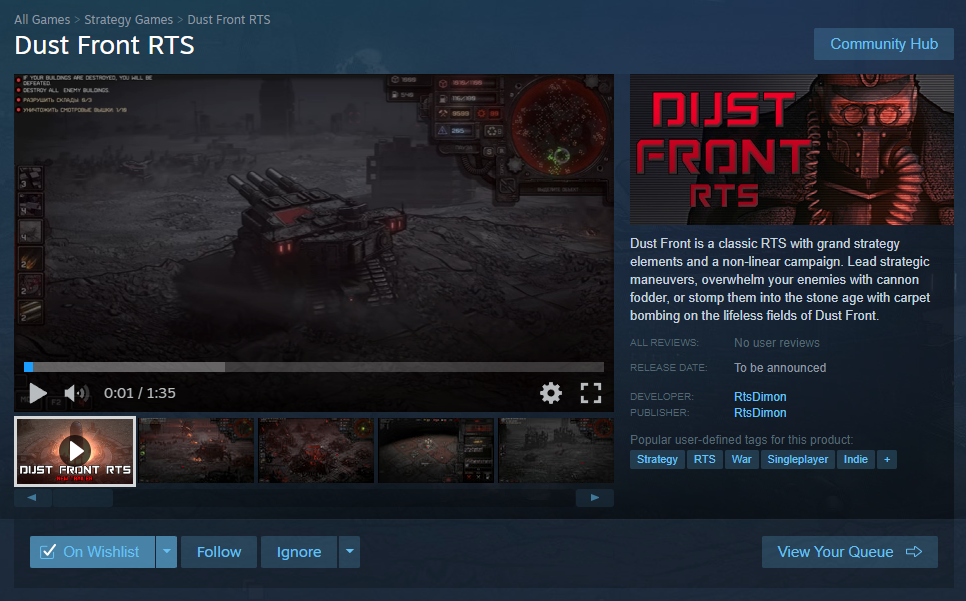Open Dust Front RTS breadcrumb link

coord(229,20)
